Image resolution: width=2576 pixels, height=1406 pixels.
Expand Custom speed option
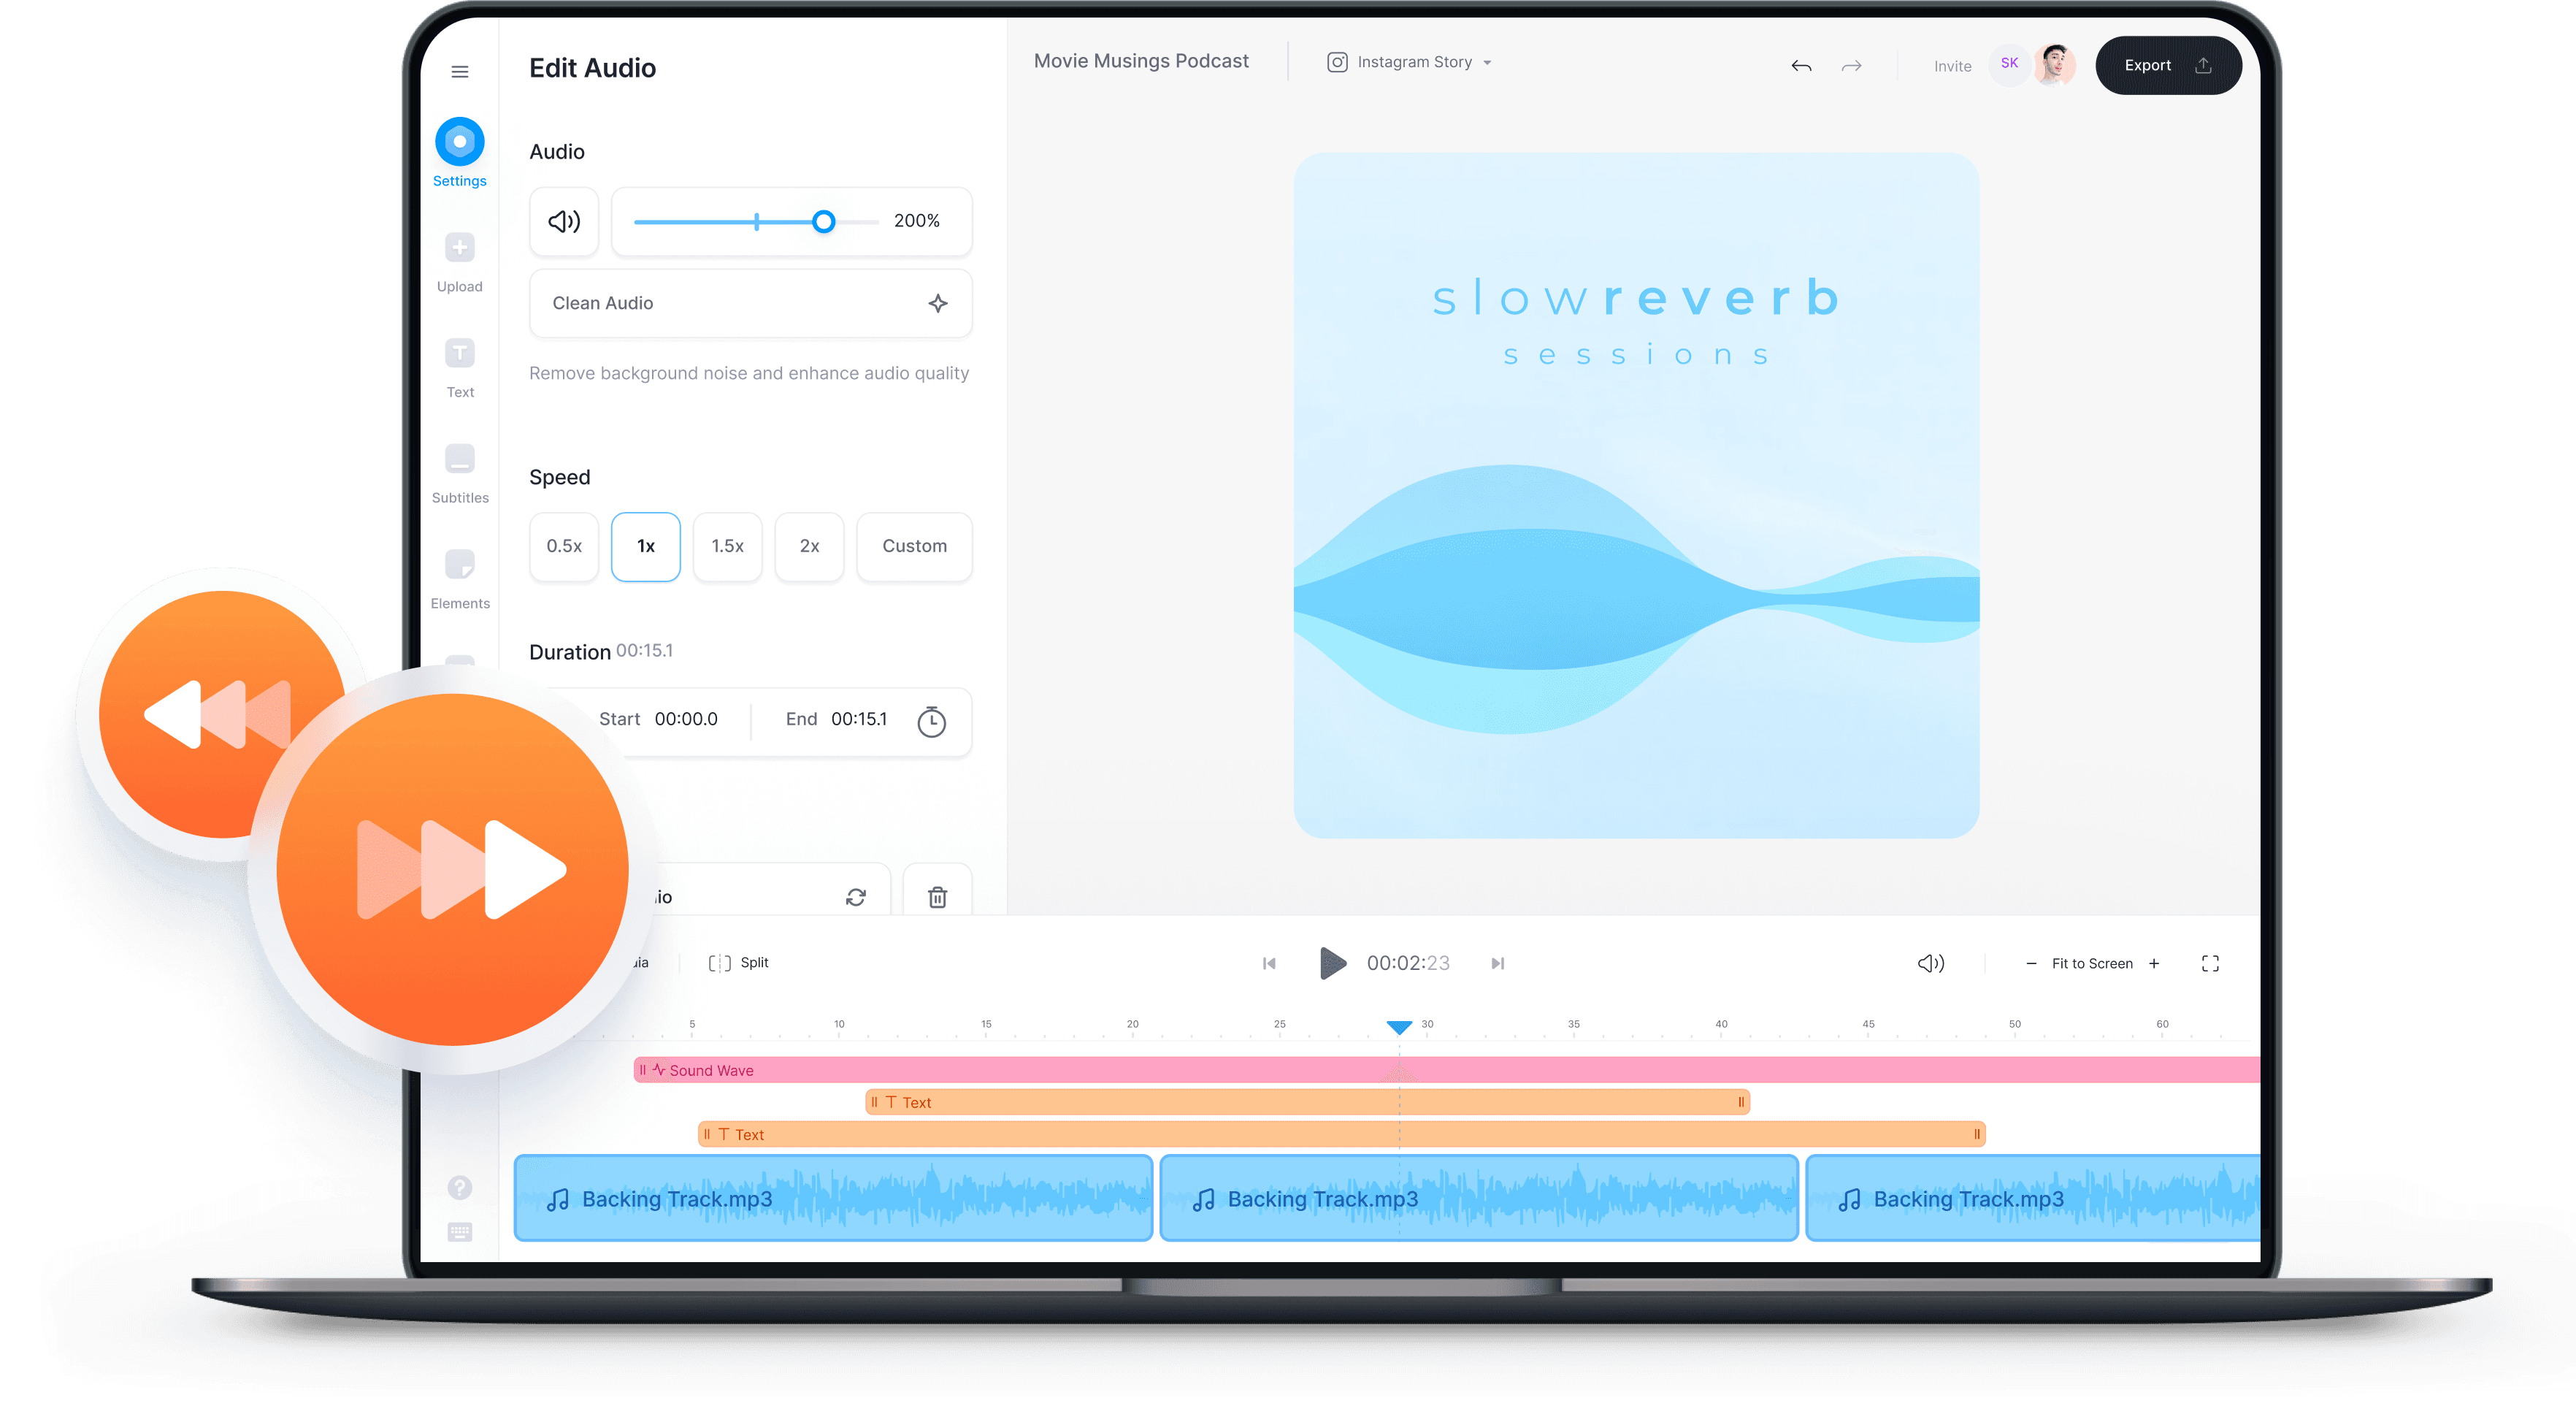click(x=913, y=543)
